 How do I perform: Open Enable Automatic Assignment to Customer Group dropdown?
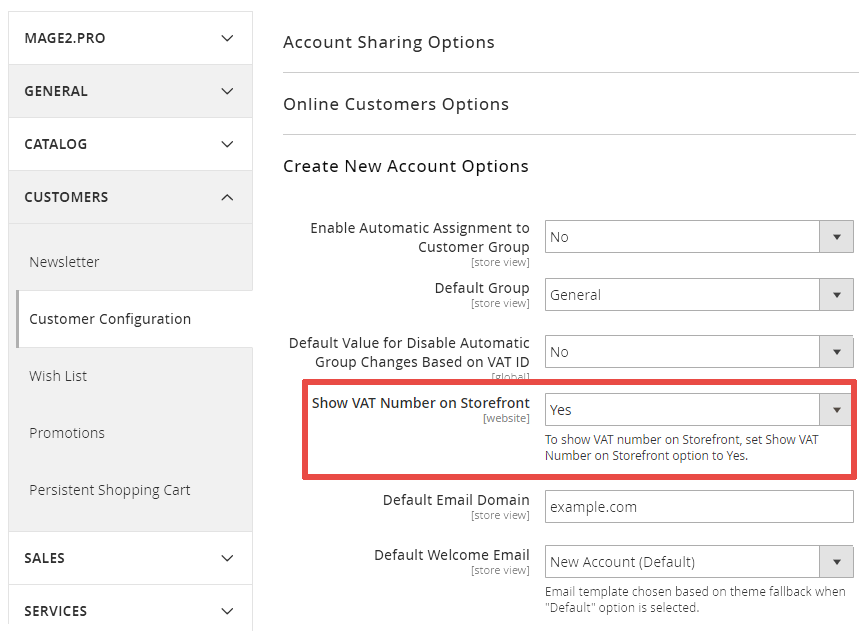[699, 237]
